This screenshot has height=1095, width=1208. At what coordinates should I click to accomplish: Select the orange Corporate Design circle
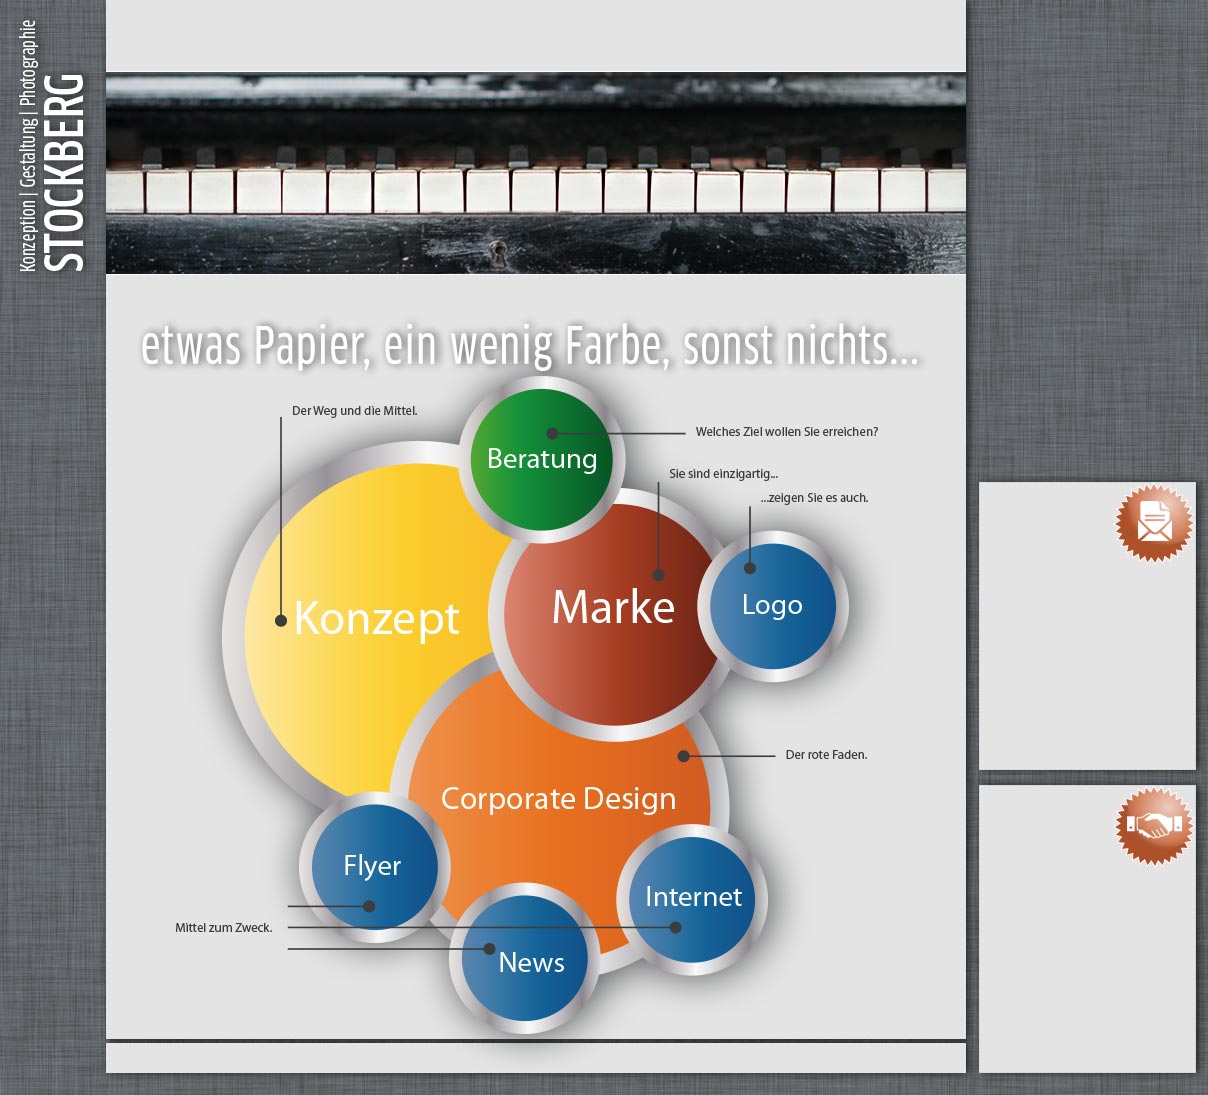(558, 798)
